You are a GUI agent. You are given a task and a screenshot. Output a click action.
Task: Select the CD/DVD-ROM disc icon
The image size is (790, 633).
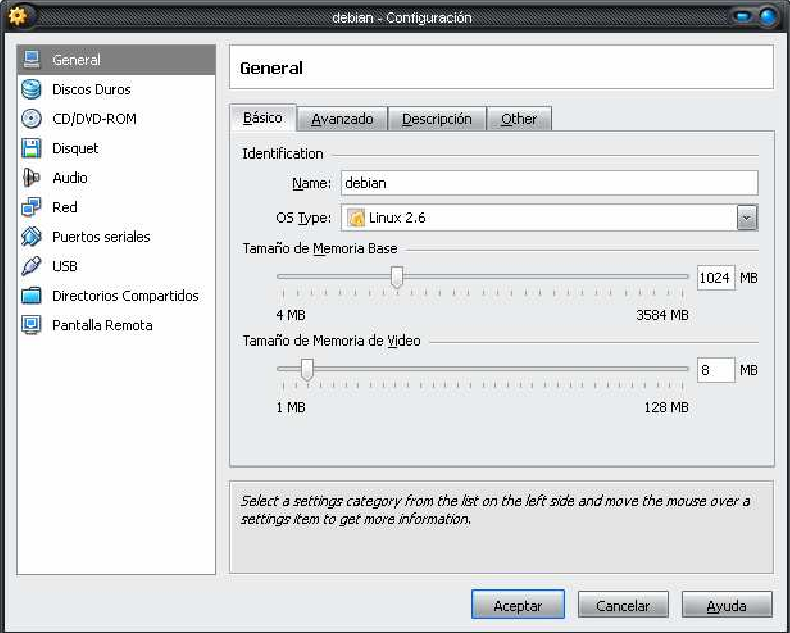[32, 119]
